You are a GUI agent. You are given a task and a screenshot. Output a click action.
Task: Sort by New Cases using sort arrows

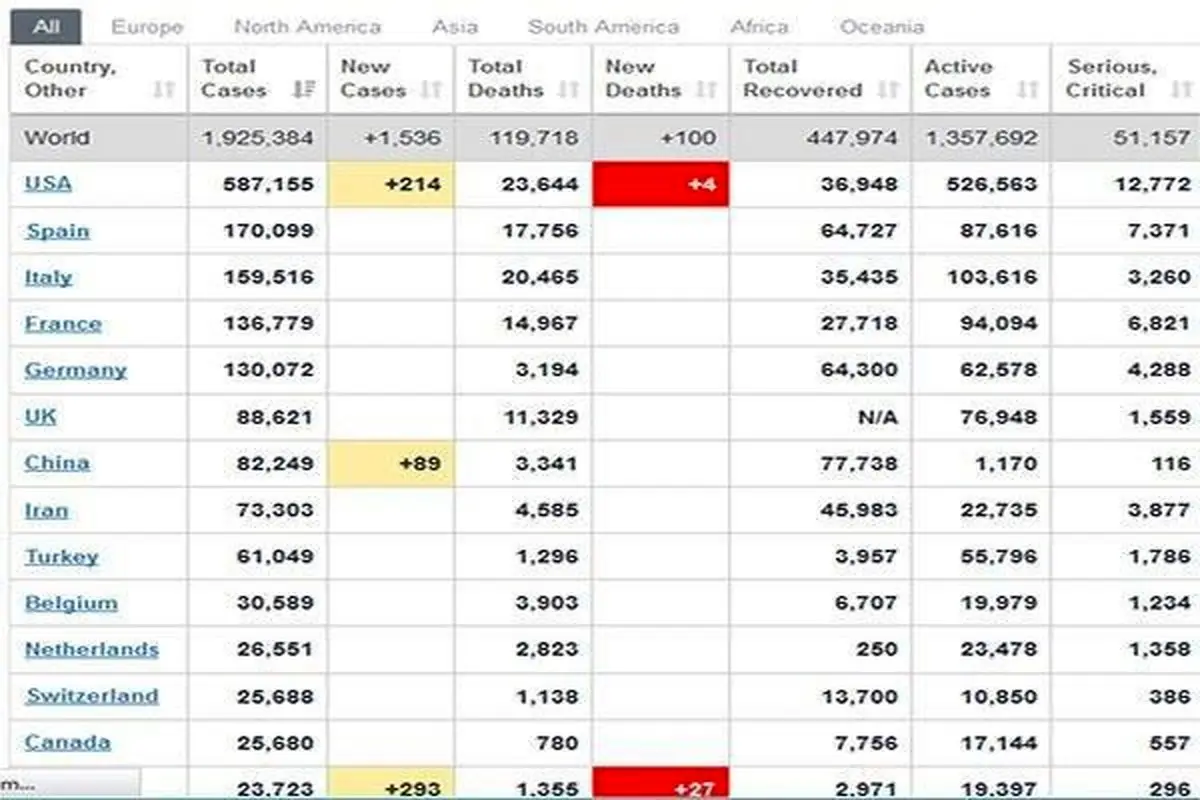point(431,91)
